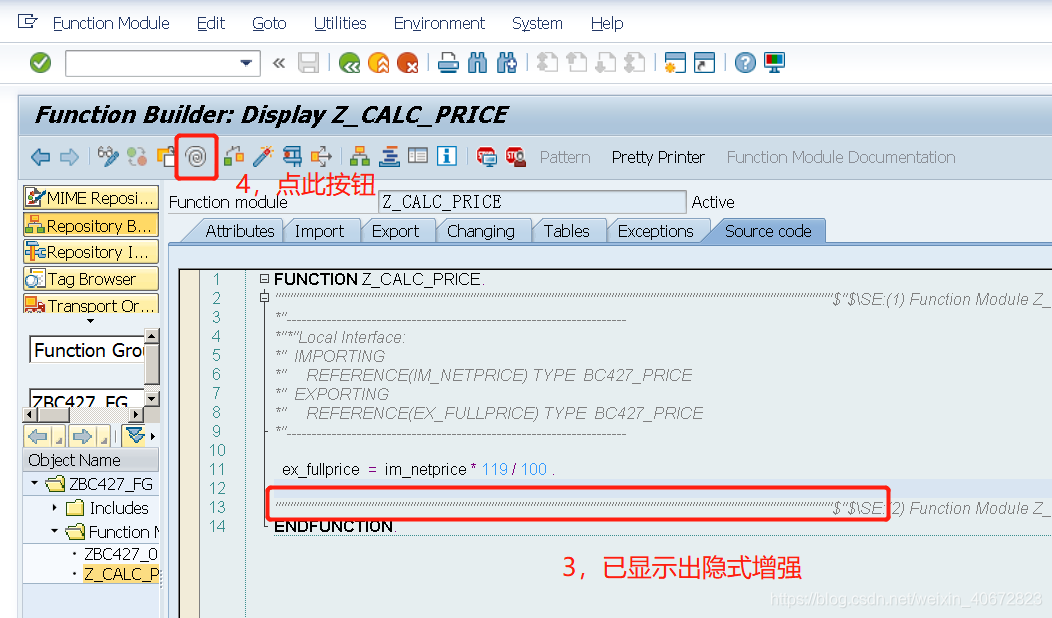Click the Other Object icon
This screenshot has height=618, width=1052.
click(x=166, y=157)
